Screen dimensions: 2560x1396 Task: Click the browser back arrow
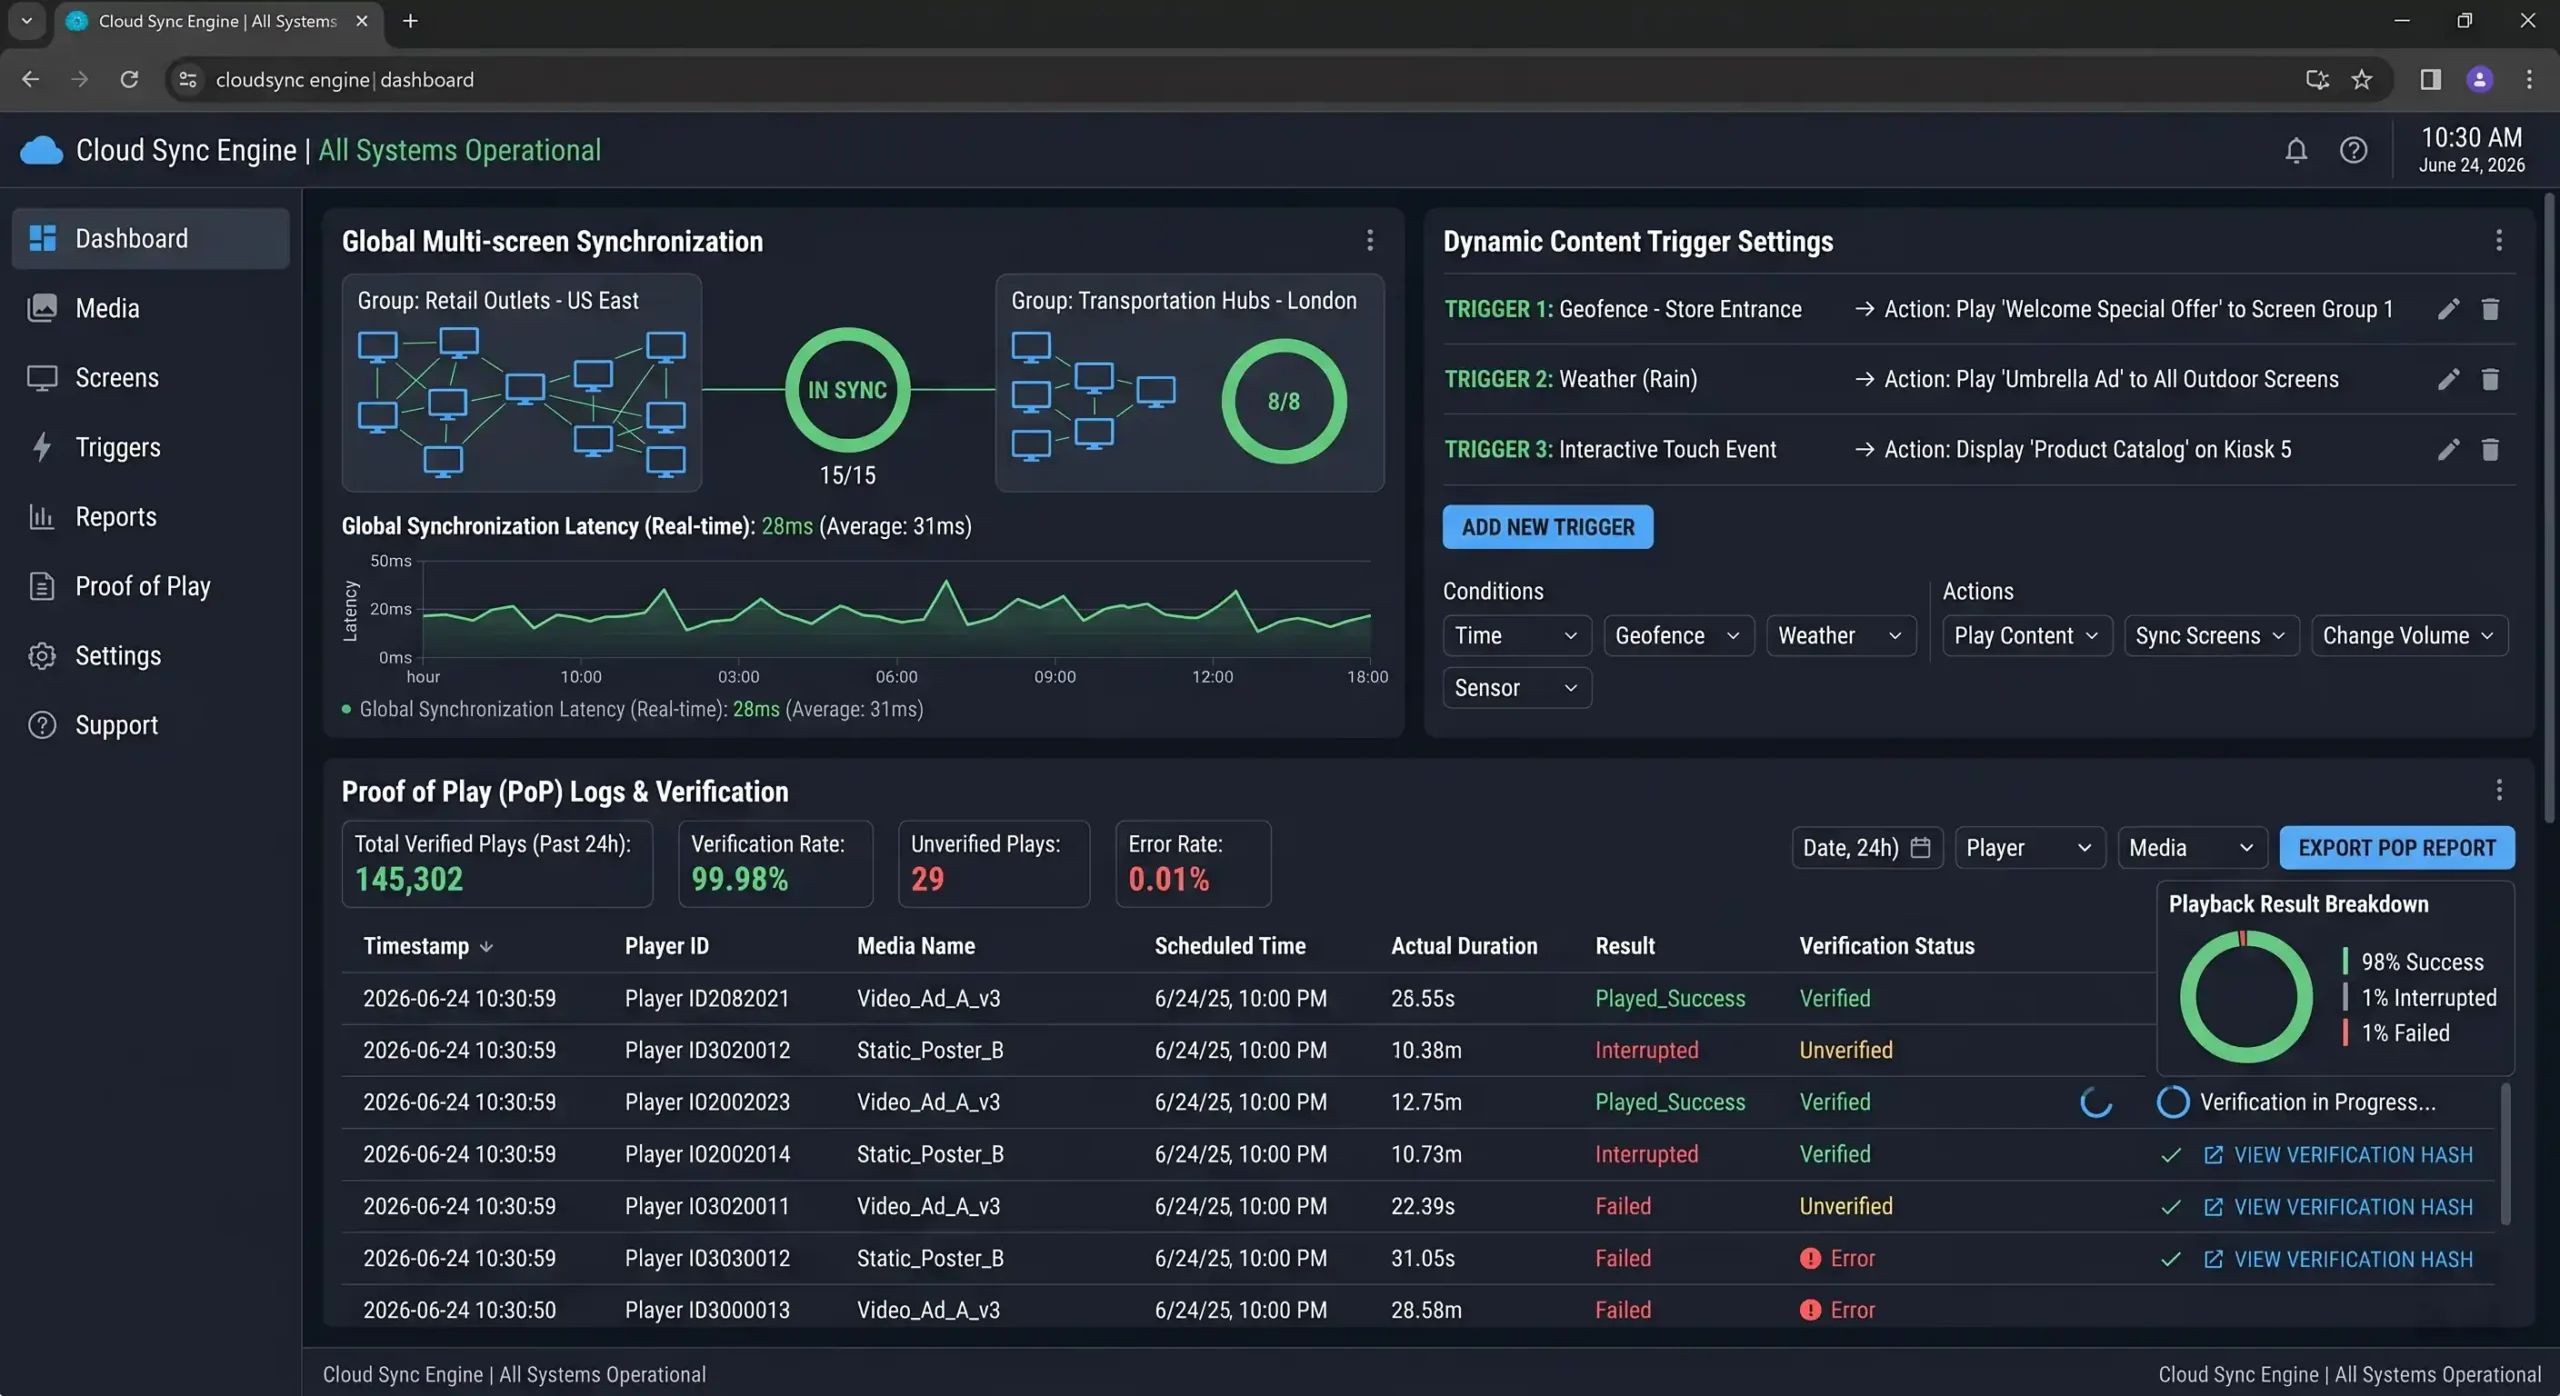tap(31, 80)
